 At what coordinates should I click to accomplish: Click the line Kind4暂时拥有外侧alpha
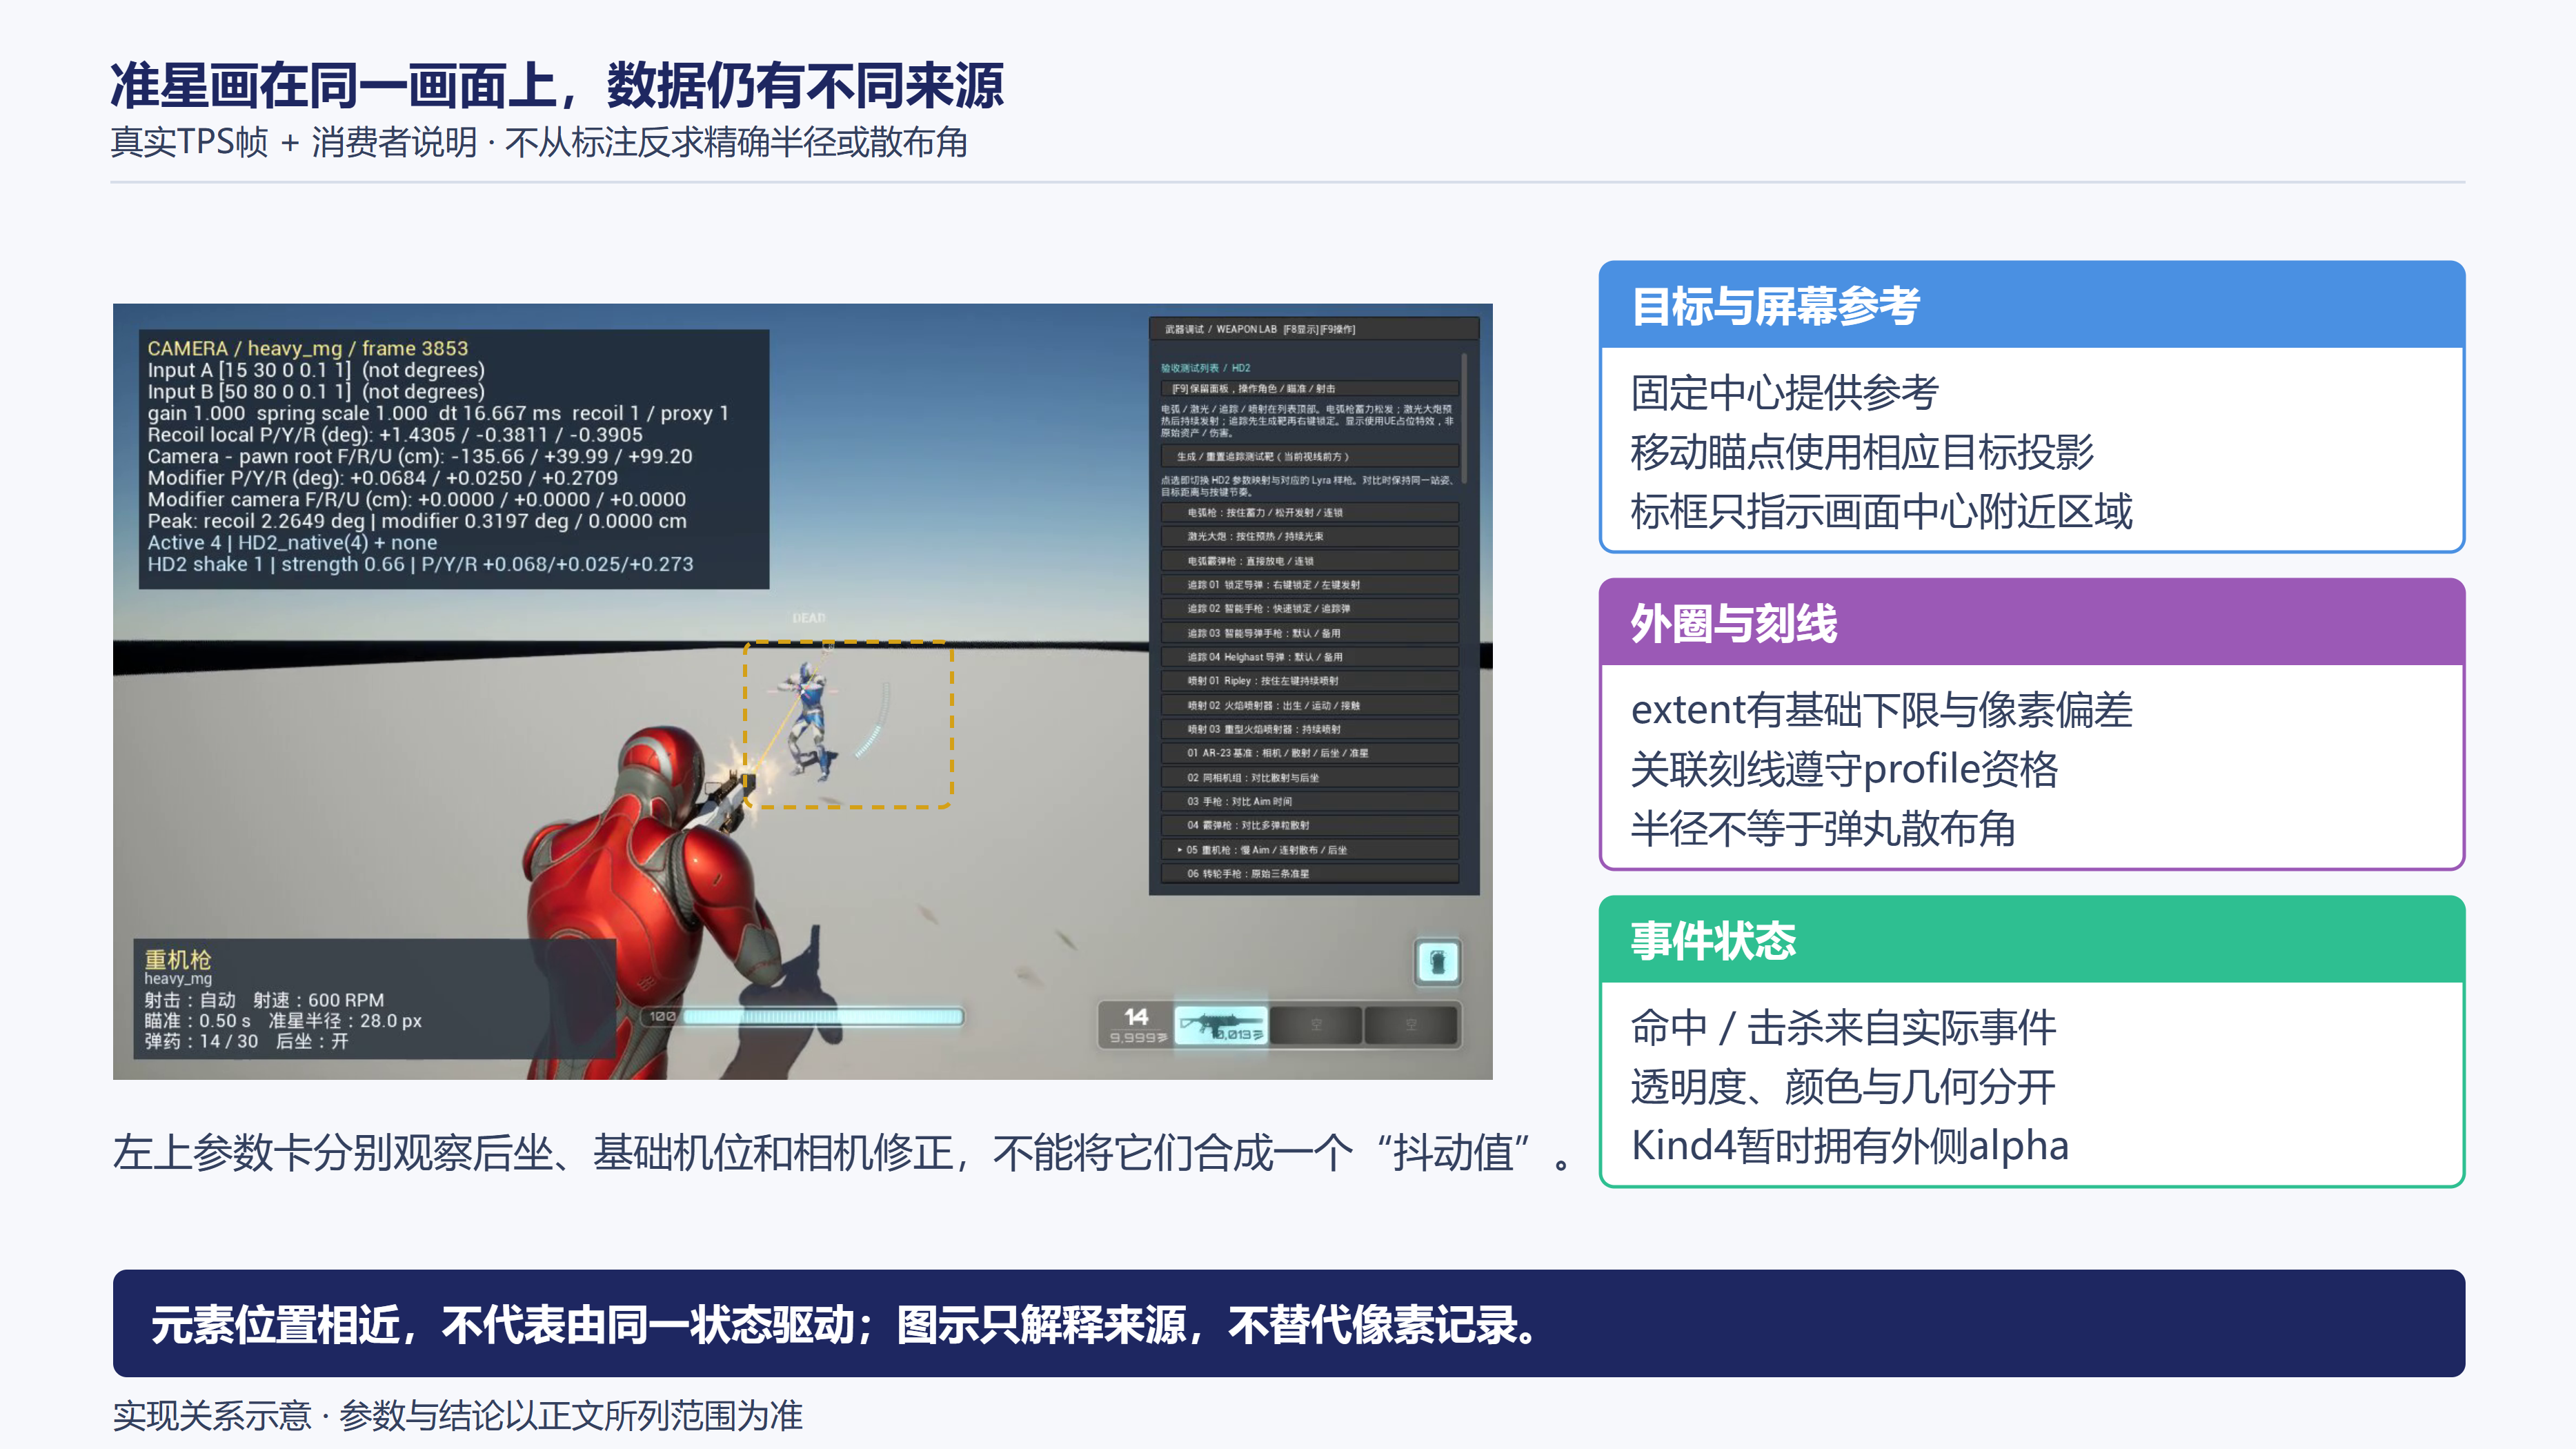tap(1850, 1146)
